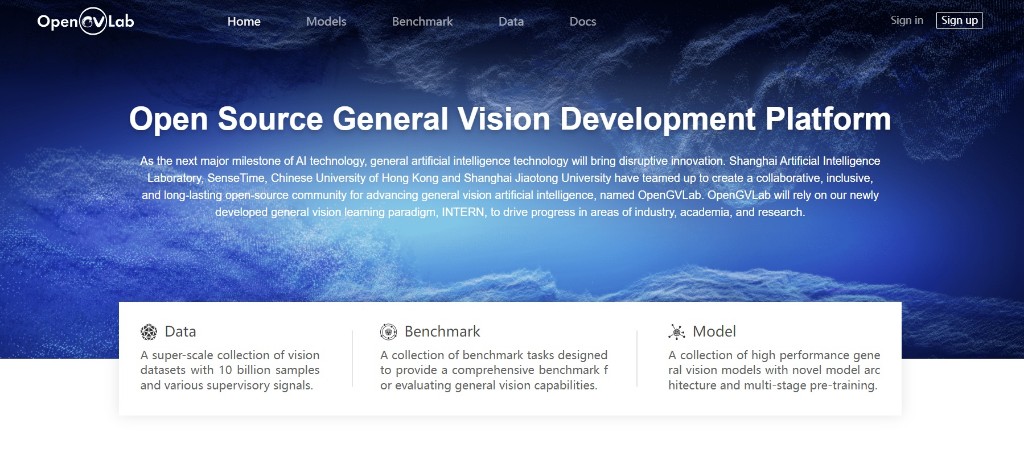This screenshot has width=1024, height=461.
Task: Go to the Home navigation tab
Action: pos(244,21)
